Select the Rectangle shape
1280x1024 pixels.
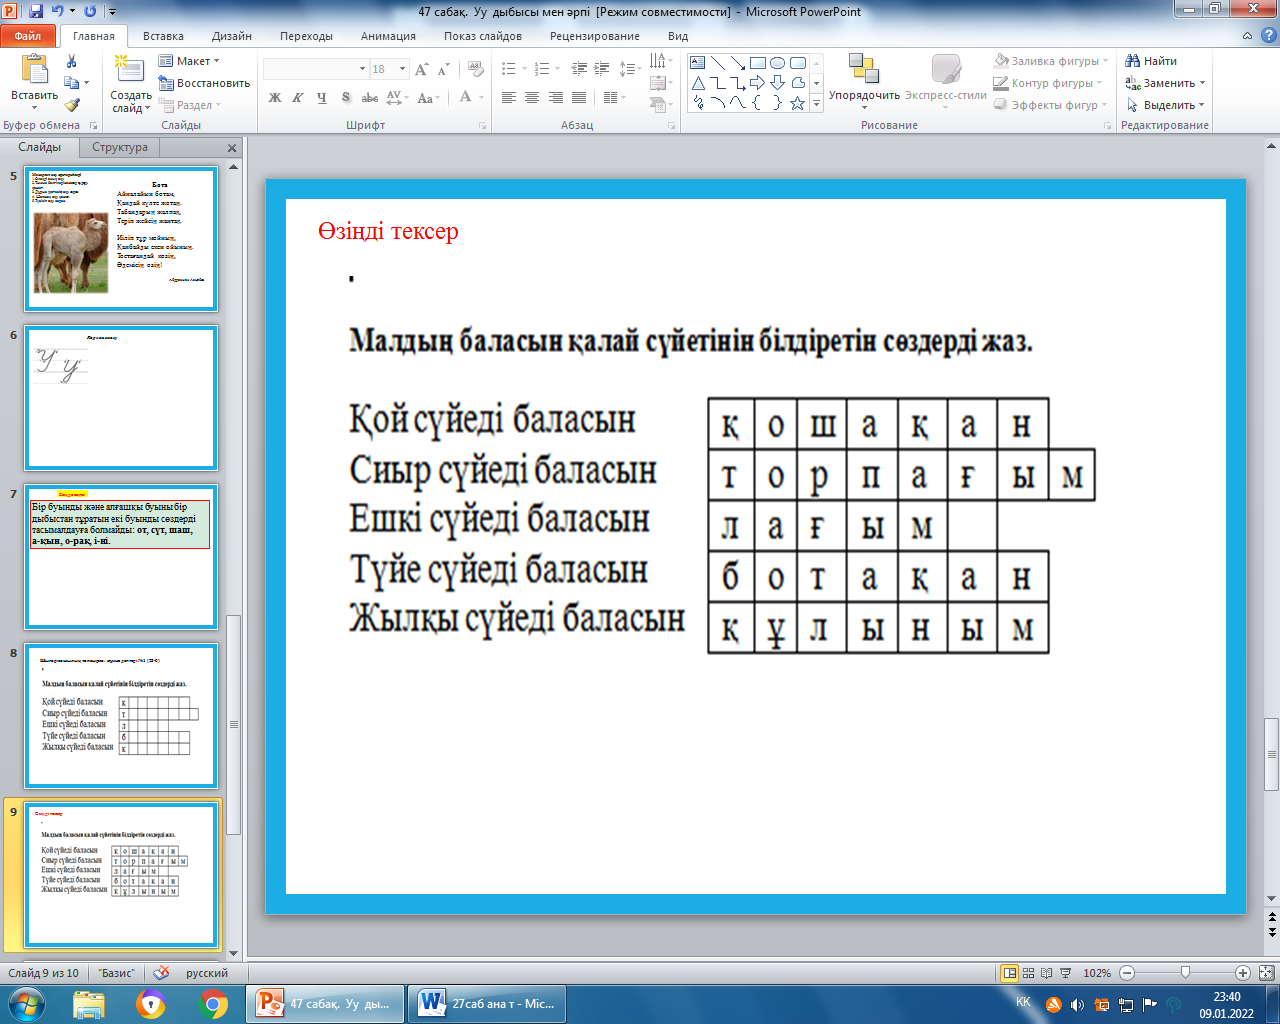(x=758, y=63)
